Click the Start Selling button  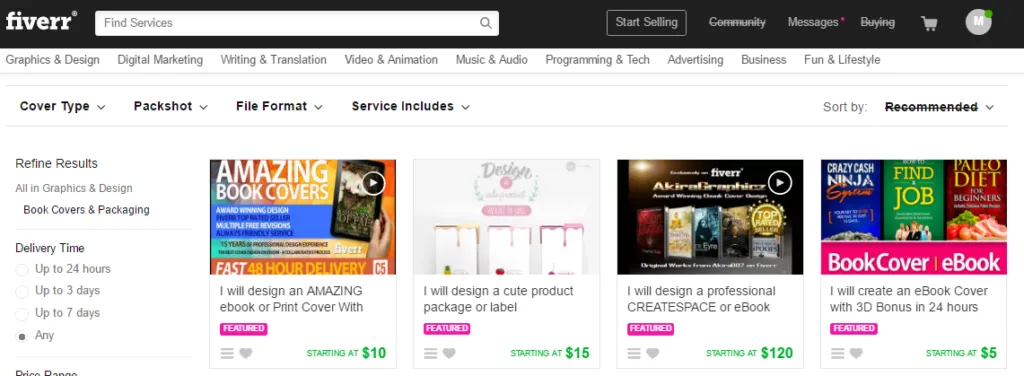647,22
